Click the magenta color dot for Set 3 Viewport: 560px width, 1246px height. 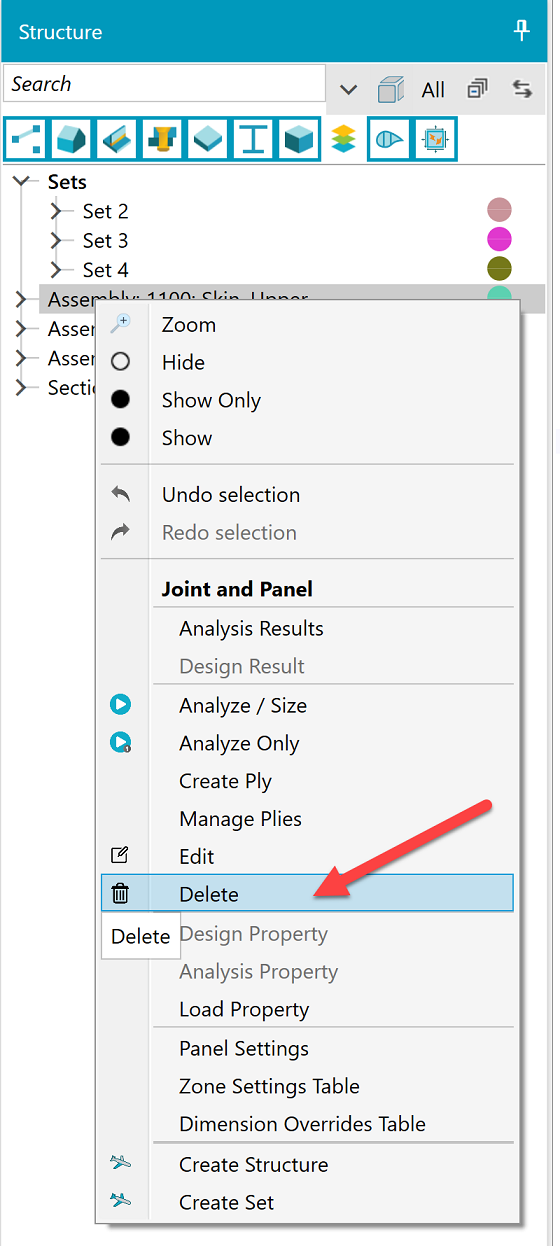pyautogui.click(x=499, y=239)
